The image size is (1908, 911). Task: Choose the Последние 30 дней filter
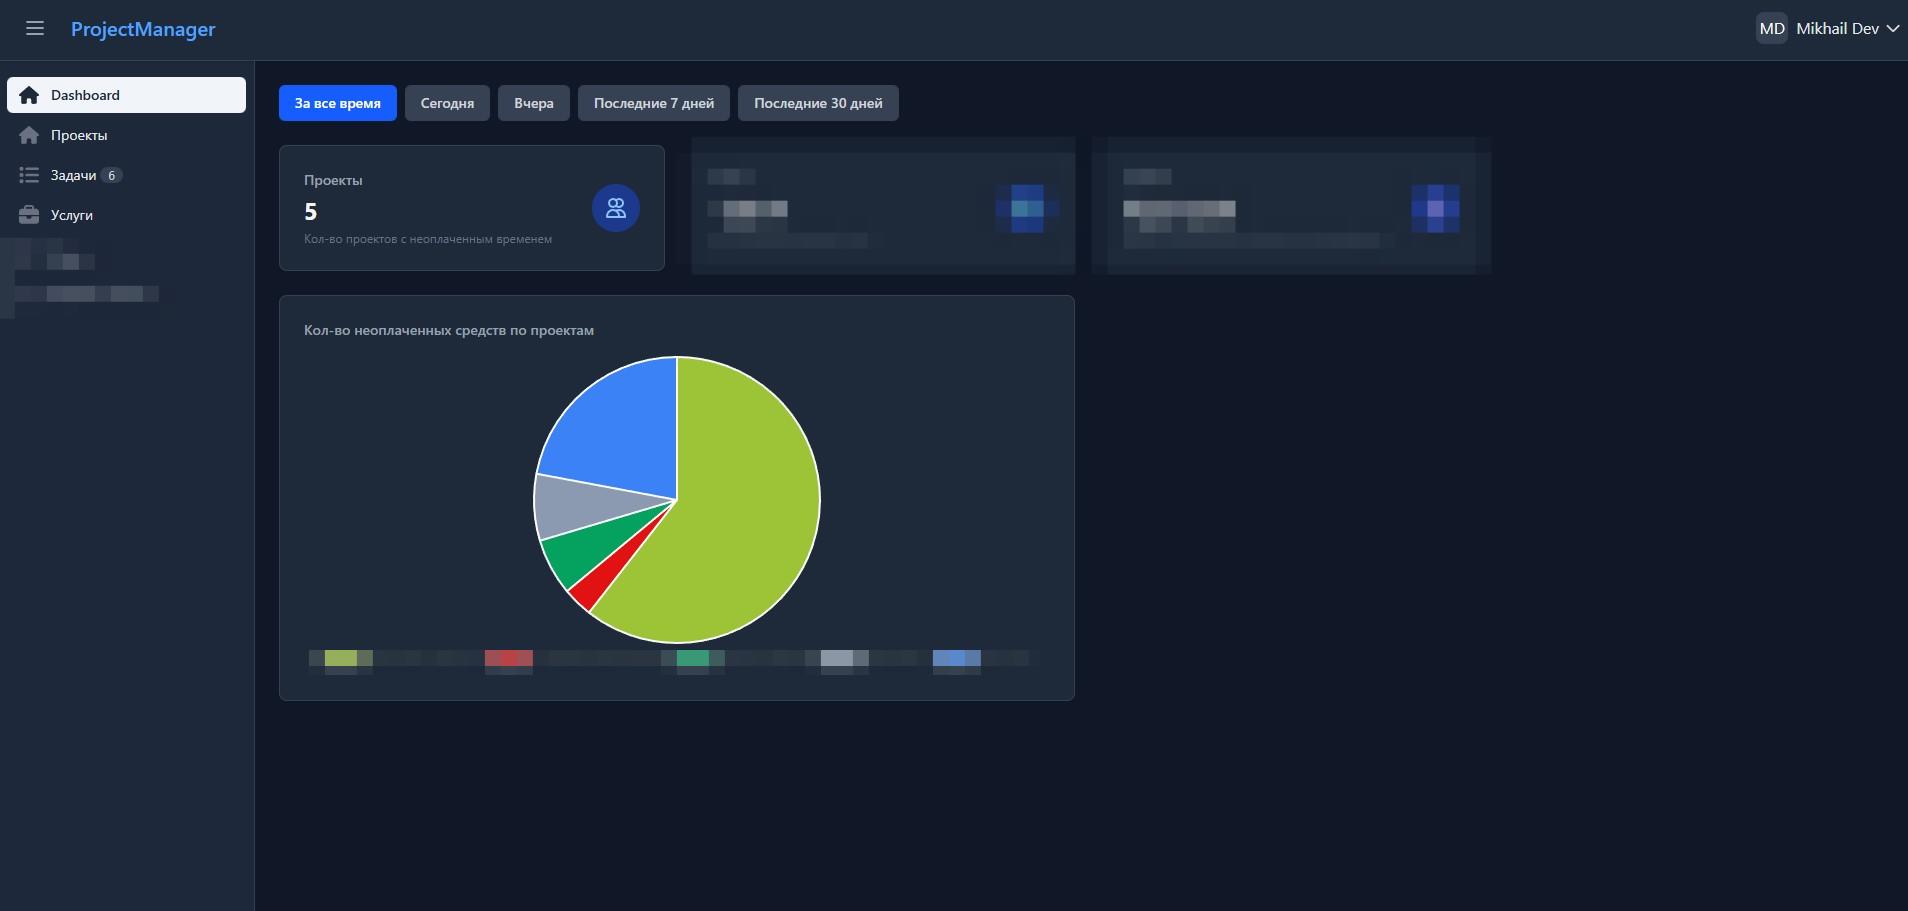(x=818, y=103)
